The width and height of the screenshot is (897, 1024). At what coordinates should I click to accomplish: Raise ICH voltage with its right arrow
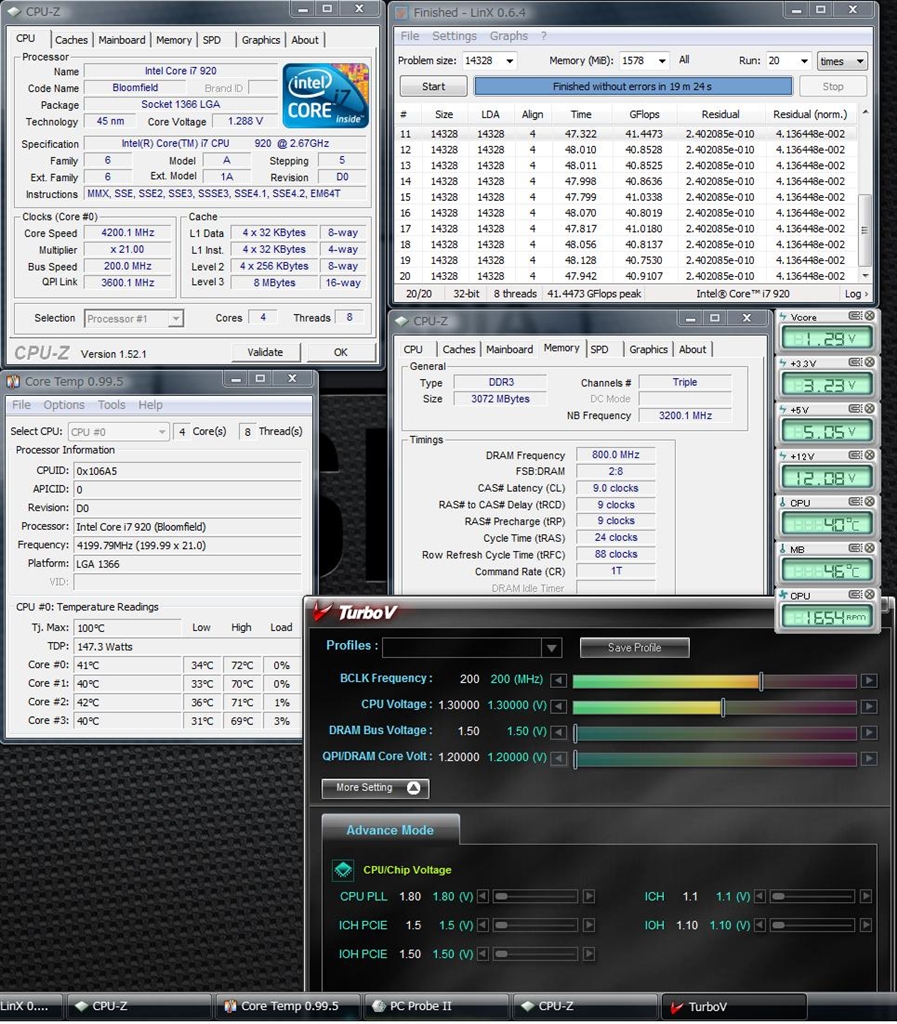click(x=866, y=897)
